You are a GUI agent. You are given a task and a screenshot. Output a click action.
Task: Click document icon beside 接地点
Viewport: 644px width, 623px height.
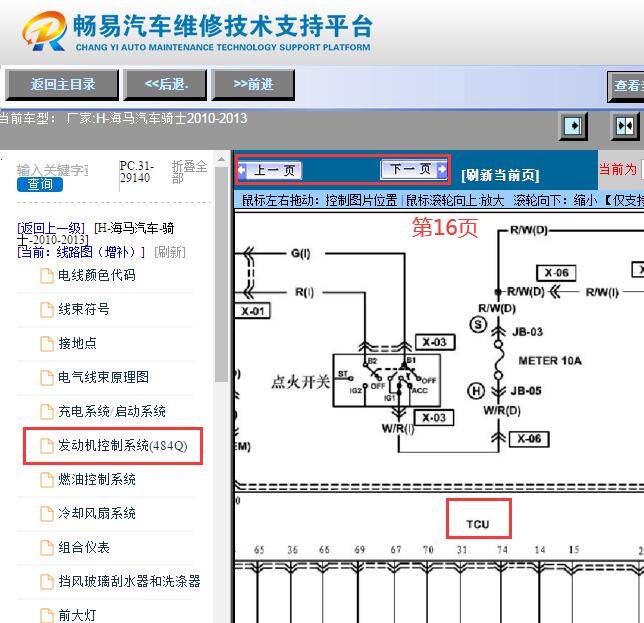click(x=47, y=344)
